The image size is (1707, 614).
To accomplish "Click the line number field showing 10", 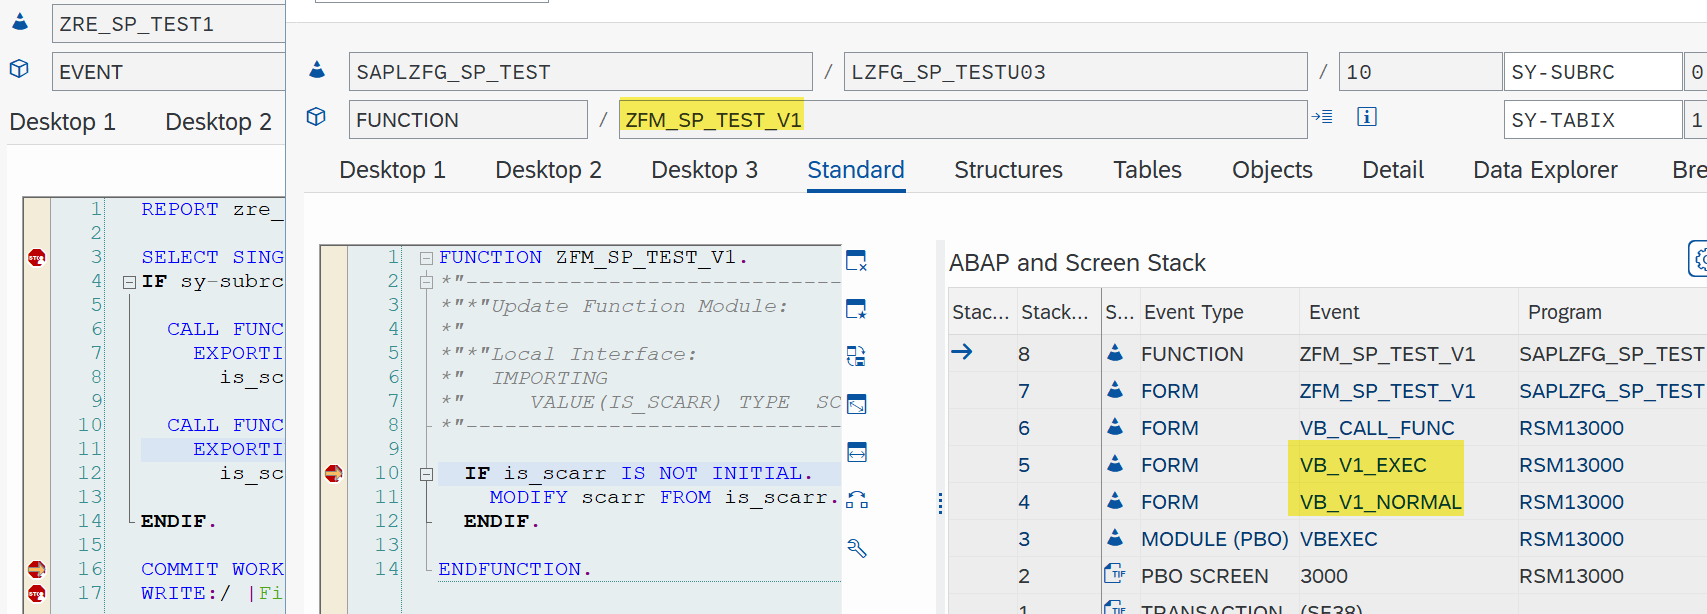I will pos(1420,72).
